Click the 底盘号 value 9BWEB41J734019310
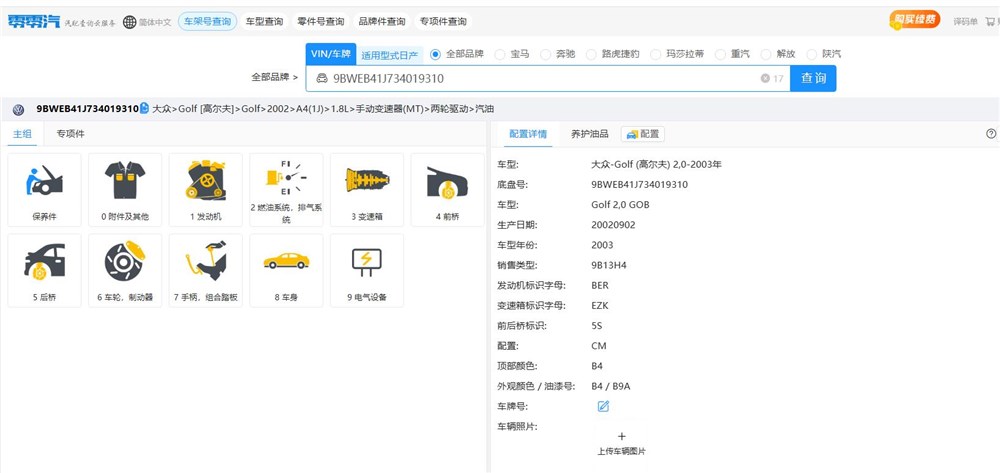The image size is (1000, 473). point(640,185)
